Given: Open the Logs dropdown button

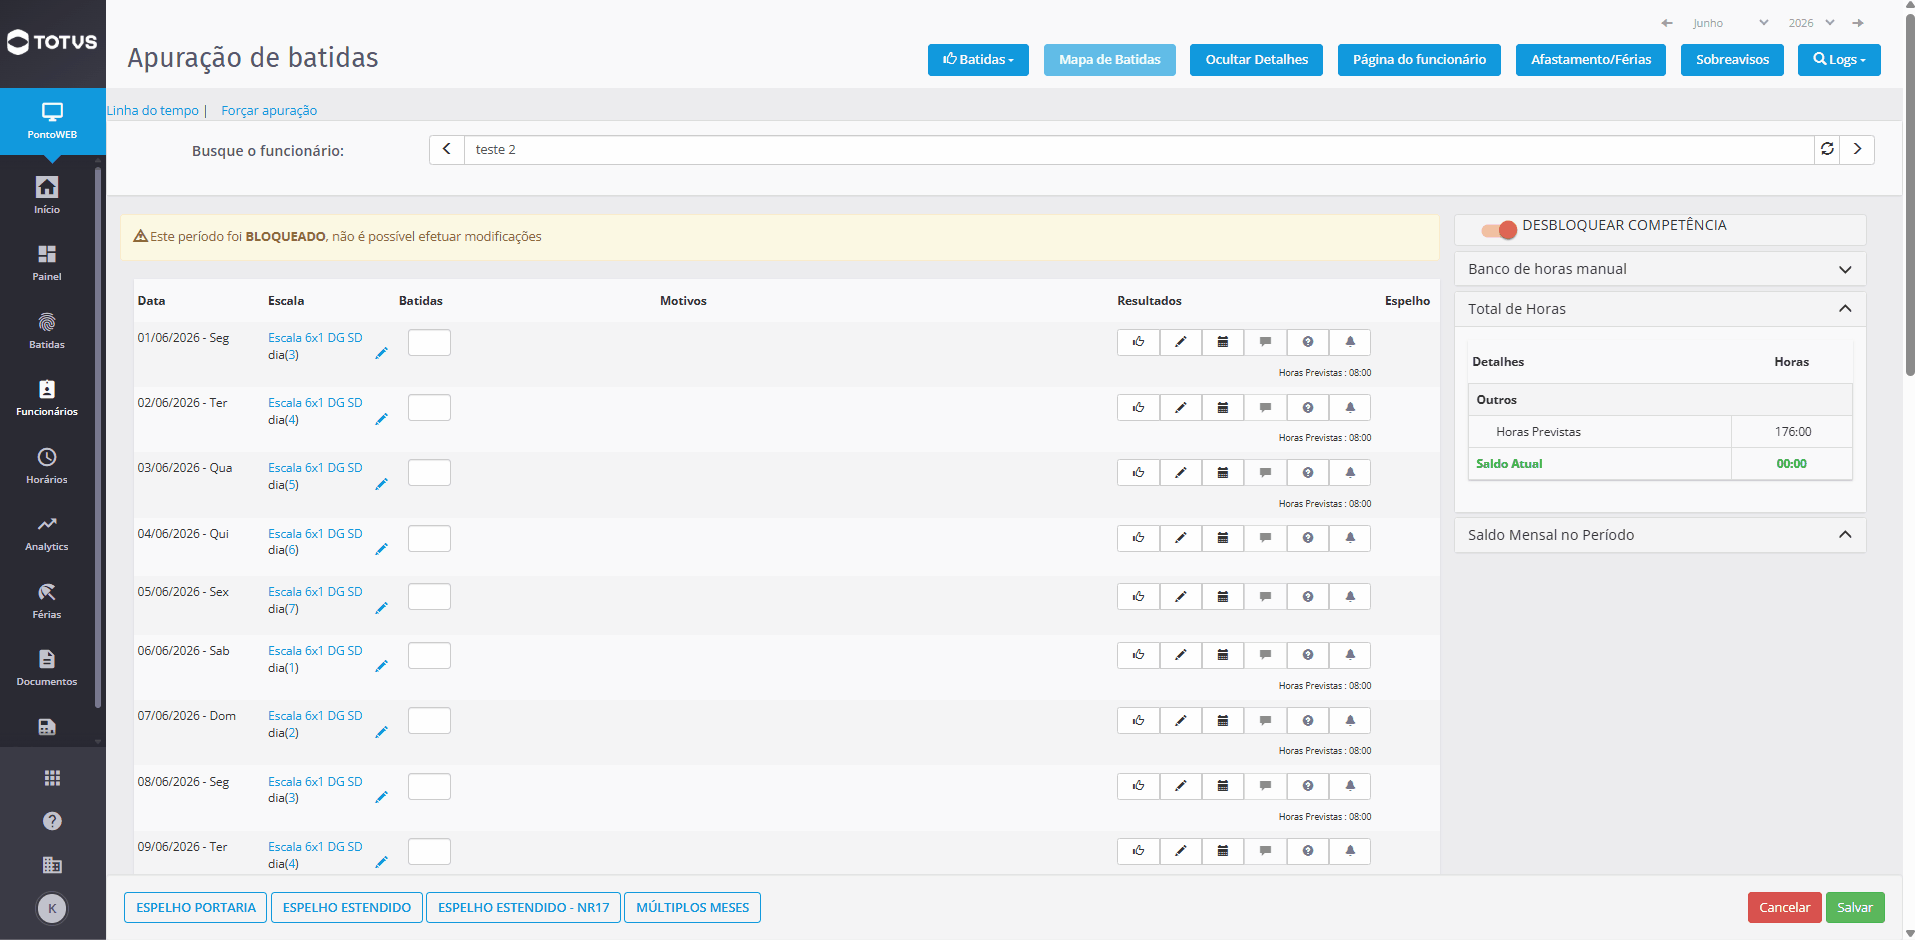Looking at the screenshot, I should tap(1839, 60).
